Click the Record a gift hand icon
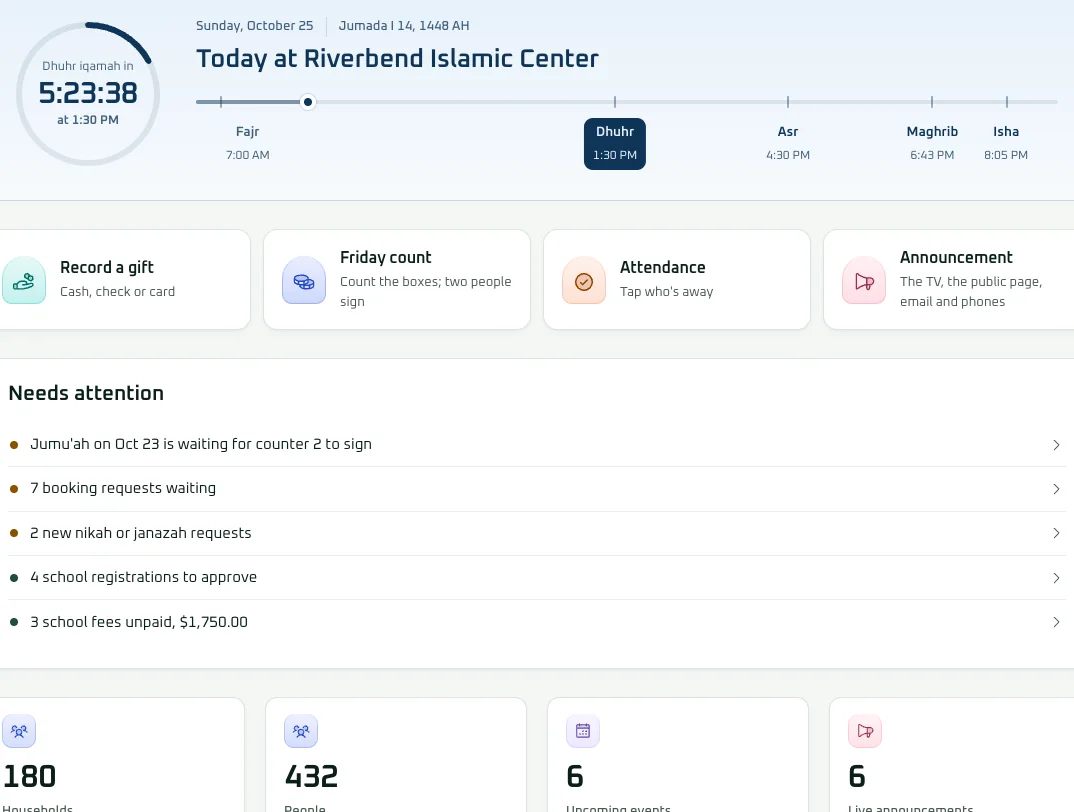This screenshot has height=812, width=1074. pyautogui.click(x=24, y=281)
